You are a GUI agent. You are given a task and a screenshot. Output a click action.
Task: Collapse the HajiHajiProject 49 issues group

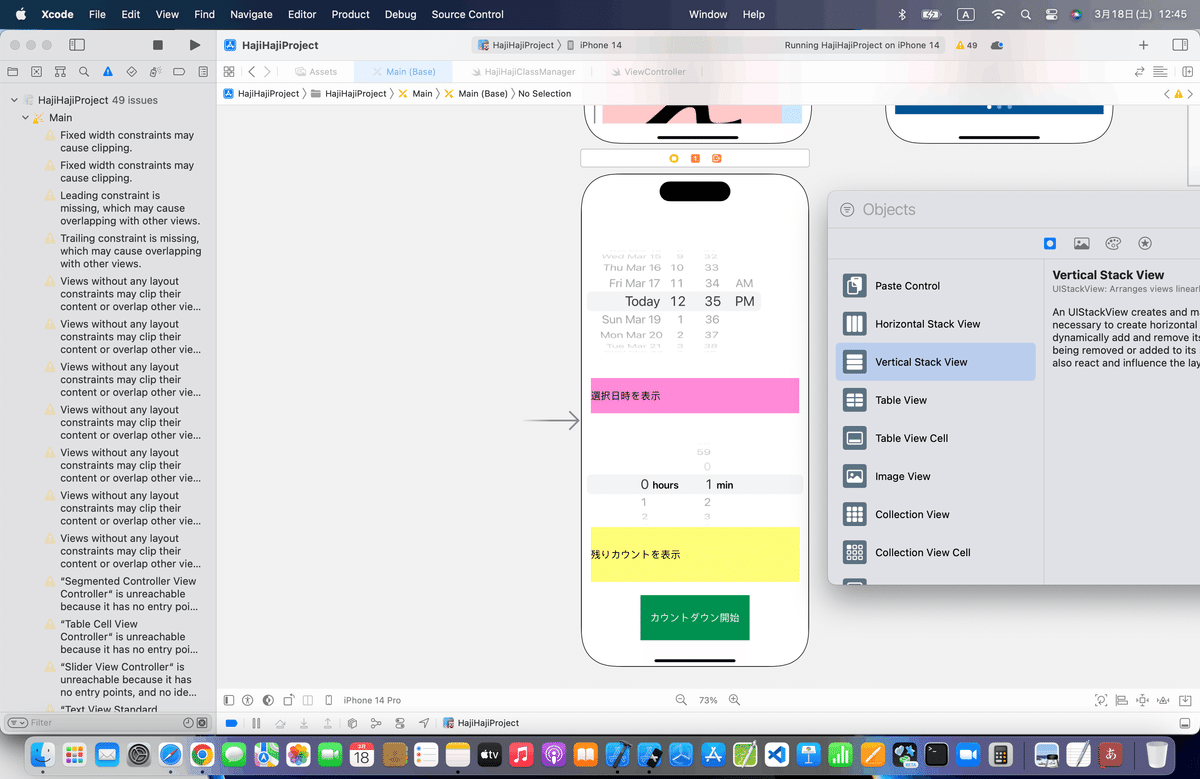point(14,100)
